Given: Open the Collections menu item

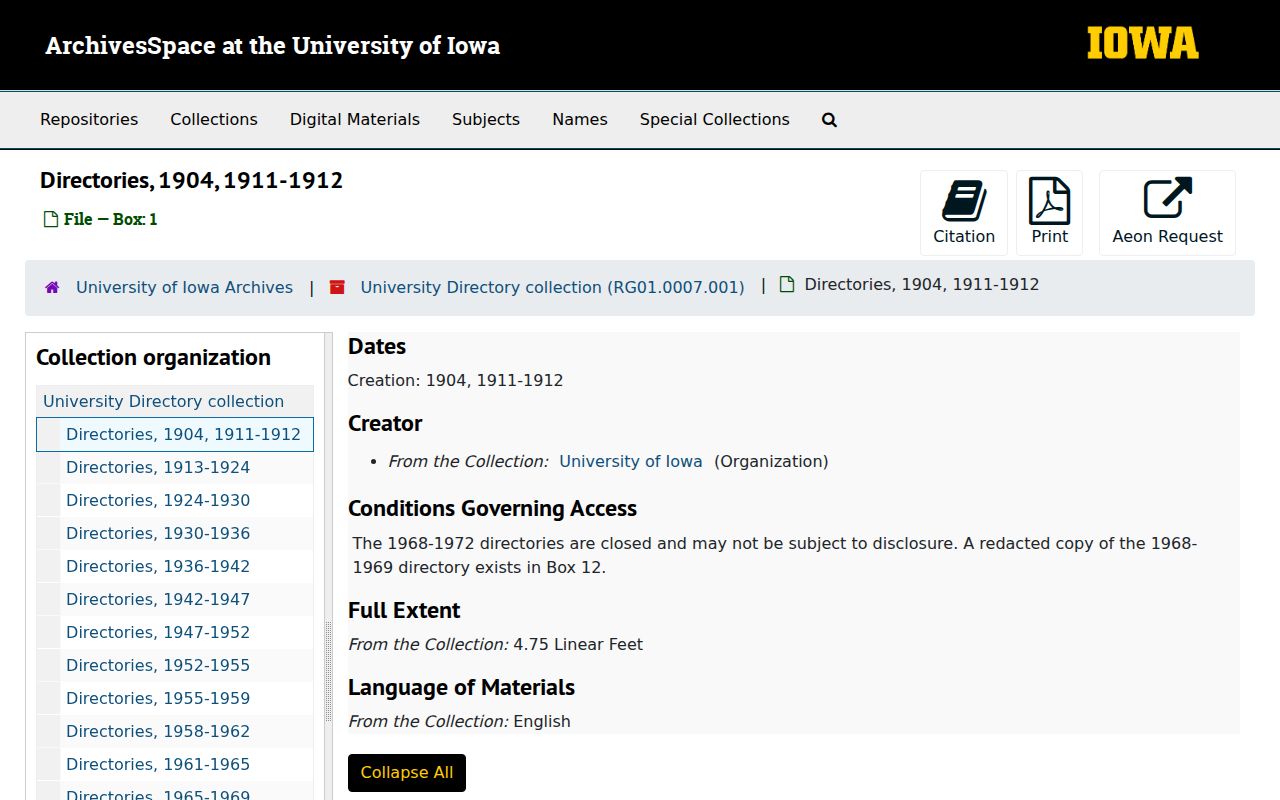Looking at the screenshot, I should click(214, 119).
